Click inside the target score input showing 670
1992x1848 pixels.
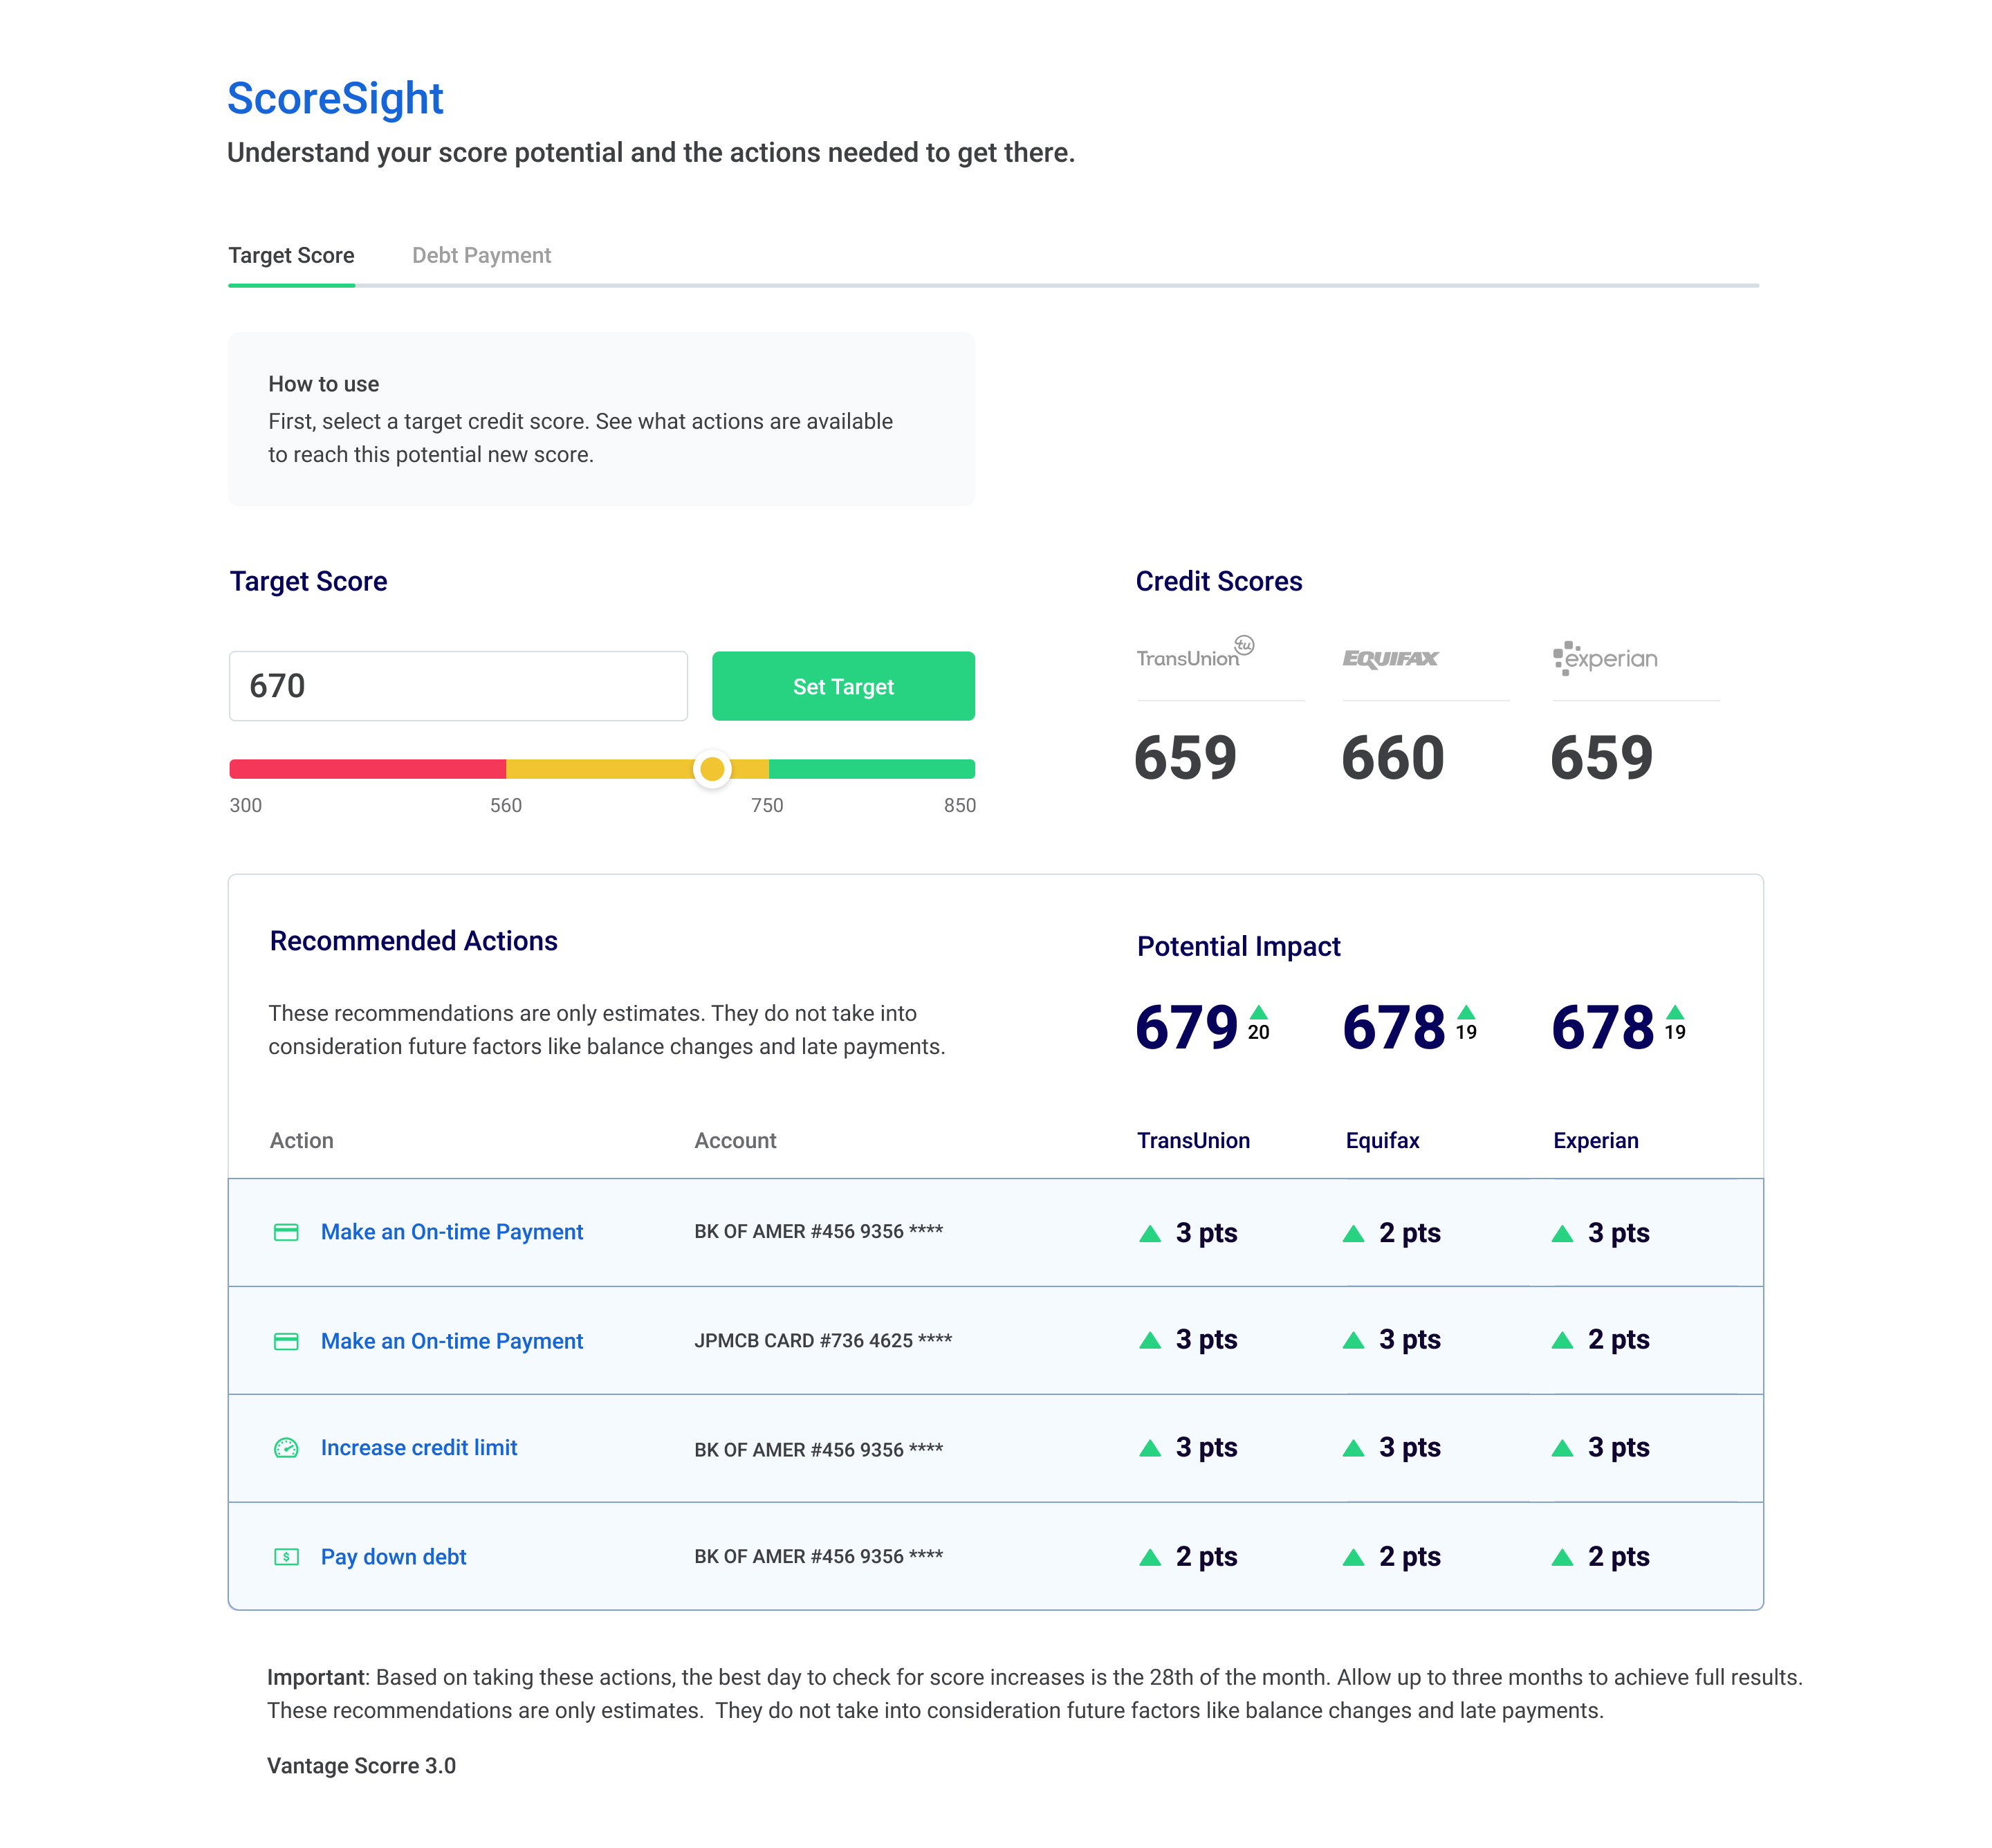[x=457, y=686]
